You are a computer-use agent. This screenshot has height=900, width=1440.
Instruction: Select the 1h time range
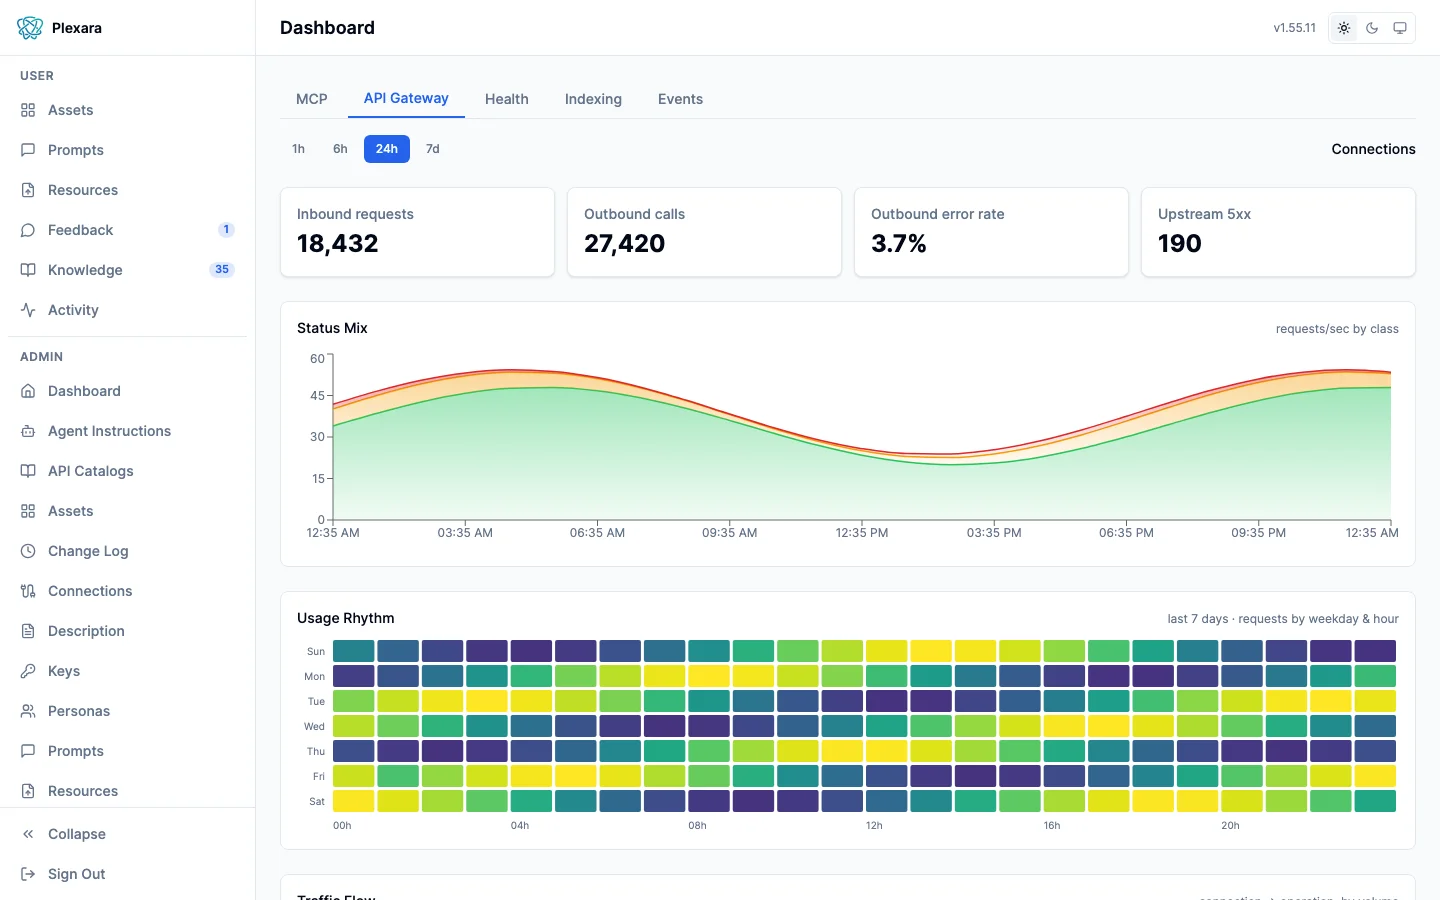298,149
